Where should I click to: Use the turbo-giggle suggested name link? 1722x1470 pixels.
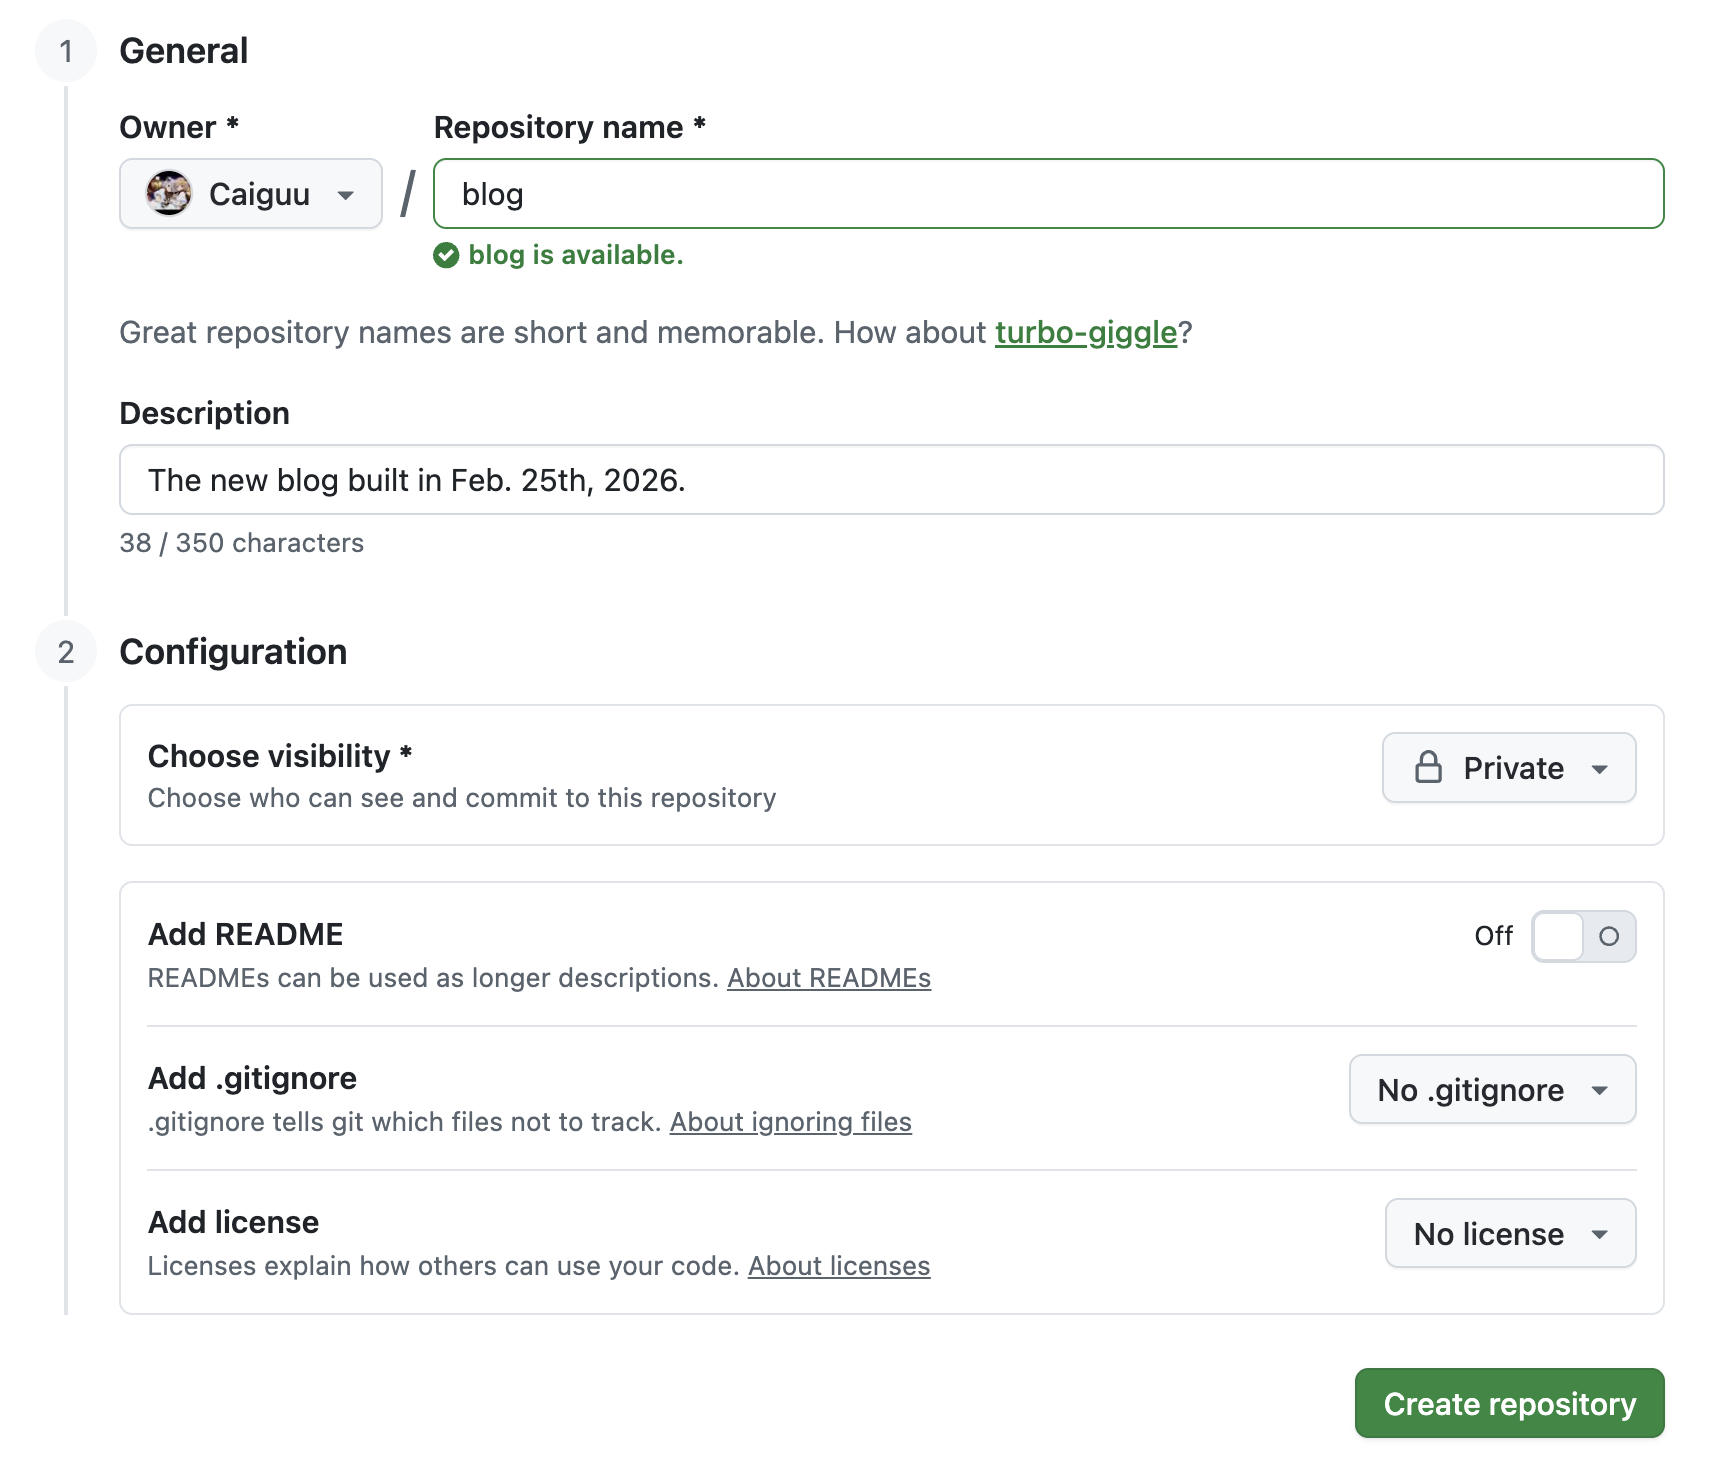point(1085,333)
